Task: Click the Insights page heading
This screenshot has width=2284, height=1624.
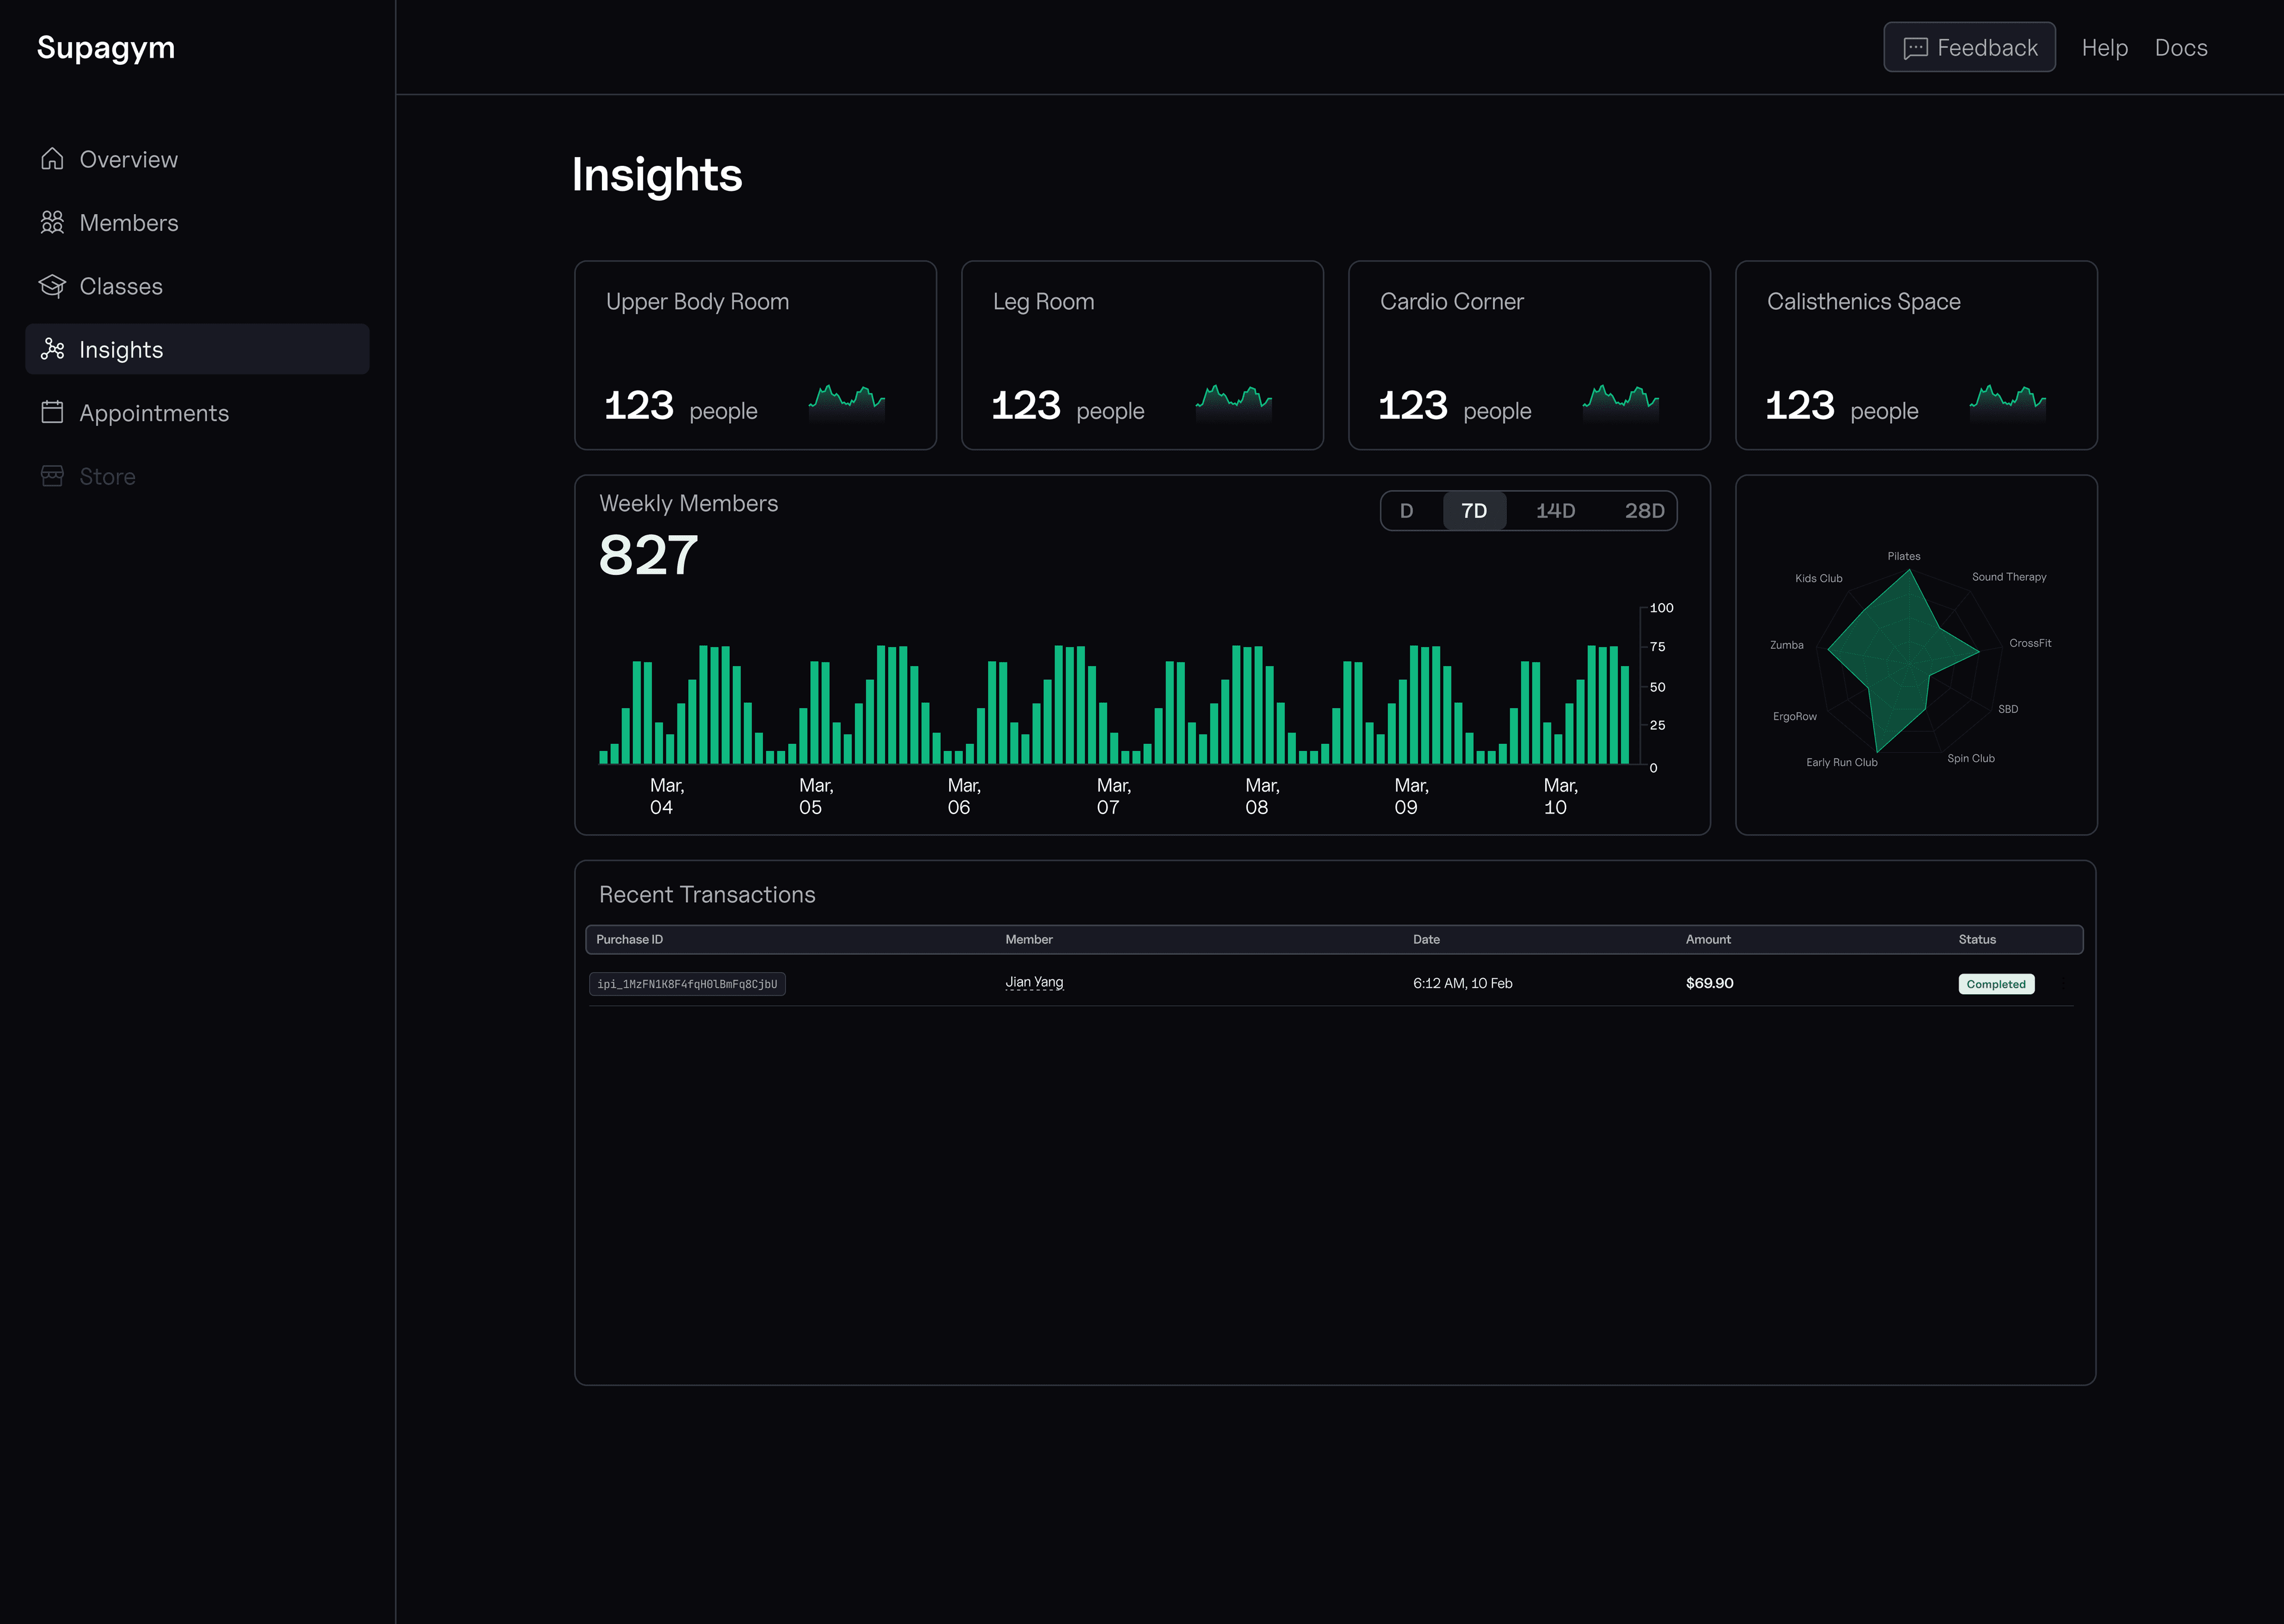Action: pyautogui.click(x=657, y=175)
